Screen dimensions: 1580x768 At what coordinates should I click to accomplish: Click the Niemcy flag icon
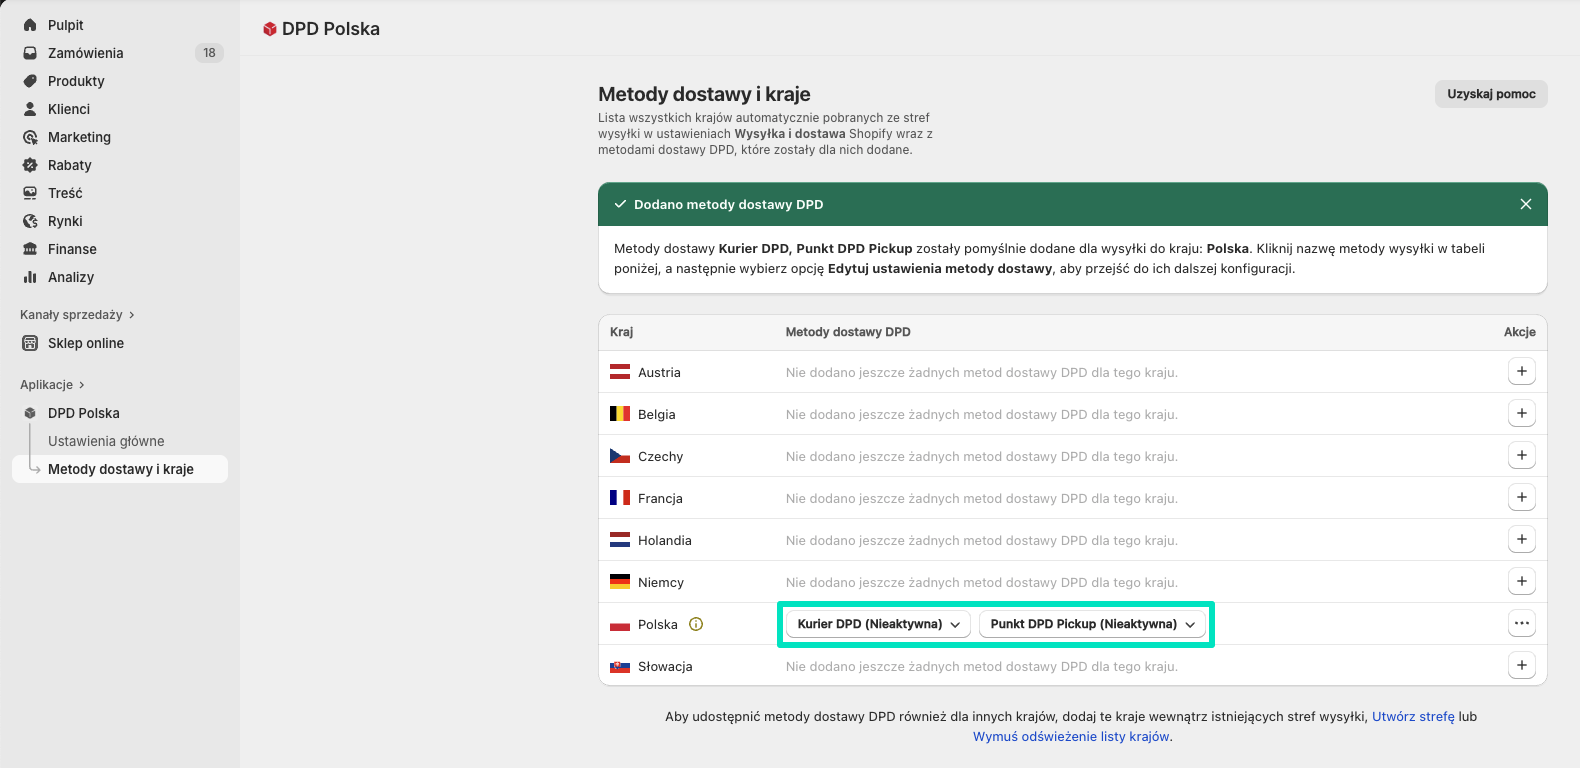(x=620, y=582)
